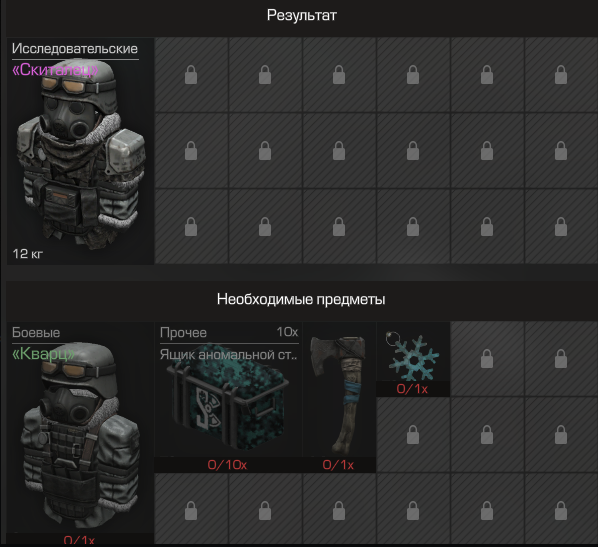This screenshot has height=547, width=598.
Task: Select the anomalous crate item Ящик аномальной
Action: [228, 397]
